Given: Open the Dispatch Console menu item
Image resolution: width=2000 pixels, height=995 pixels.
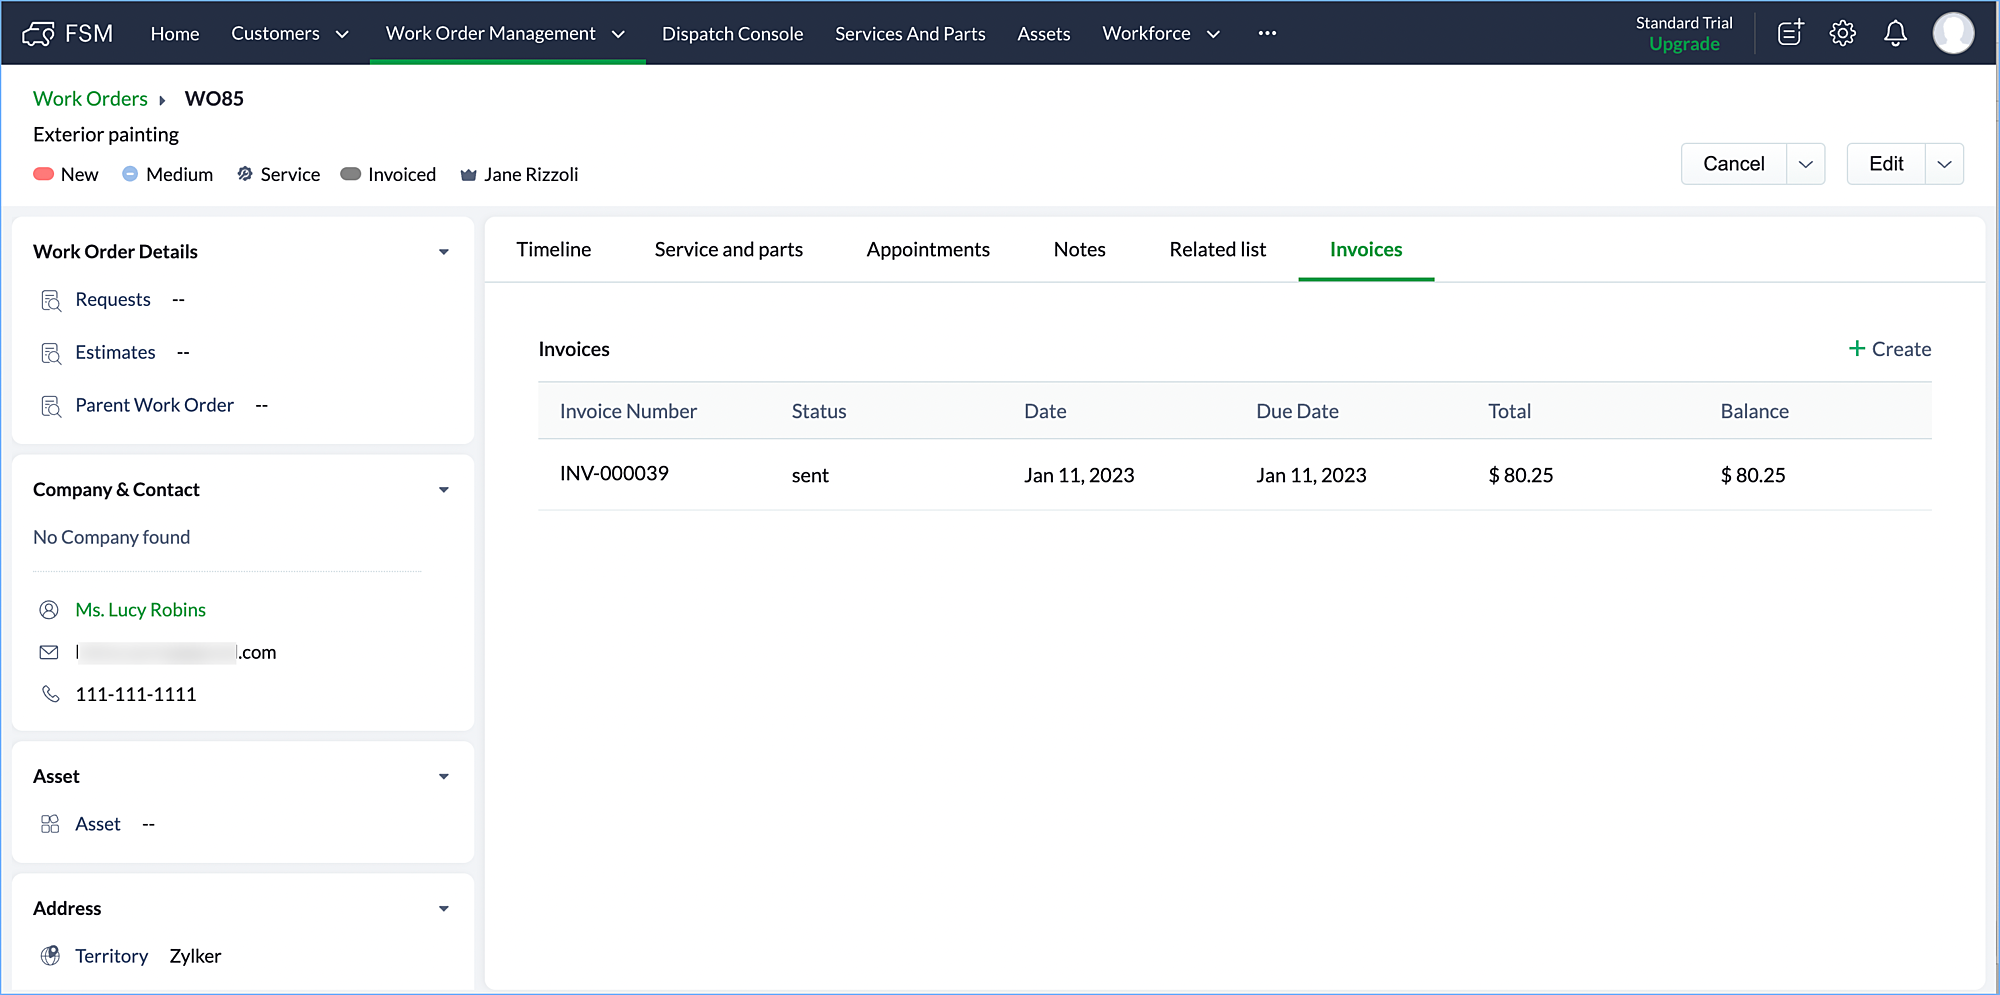Looking at the screenshot, I should pos(732,34).
